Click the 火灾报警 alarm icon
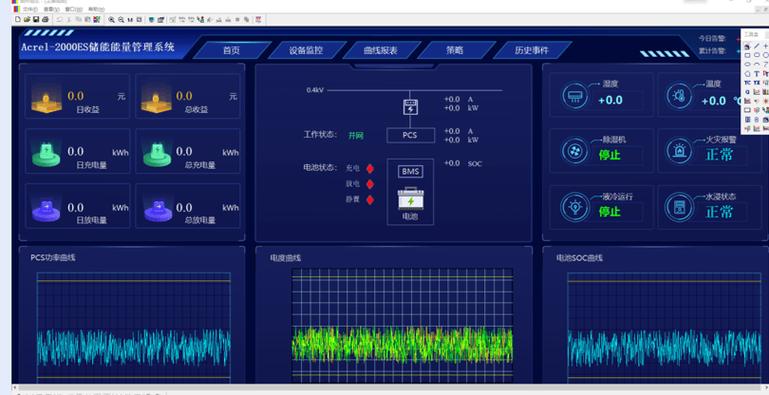This screenshot has height=395, width=769. tap(679, 151)
